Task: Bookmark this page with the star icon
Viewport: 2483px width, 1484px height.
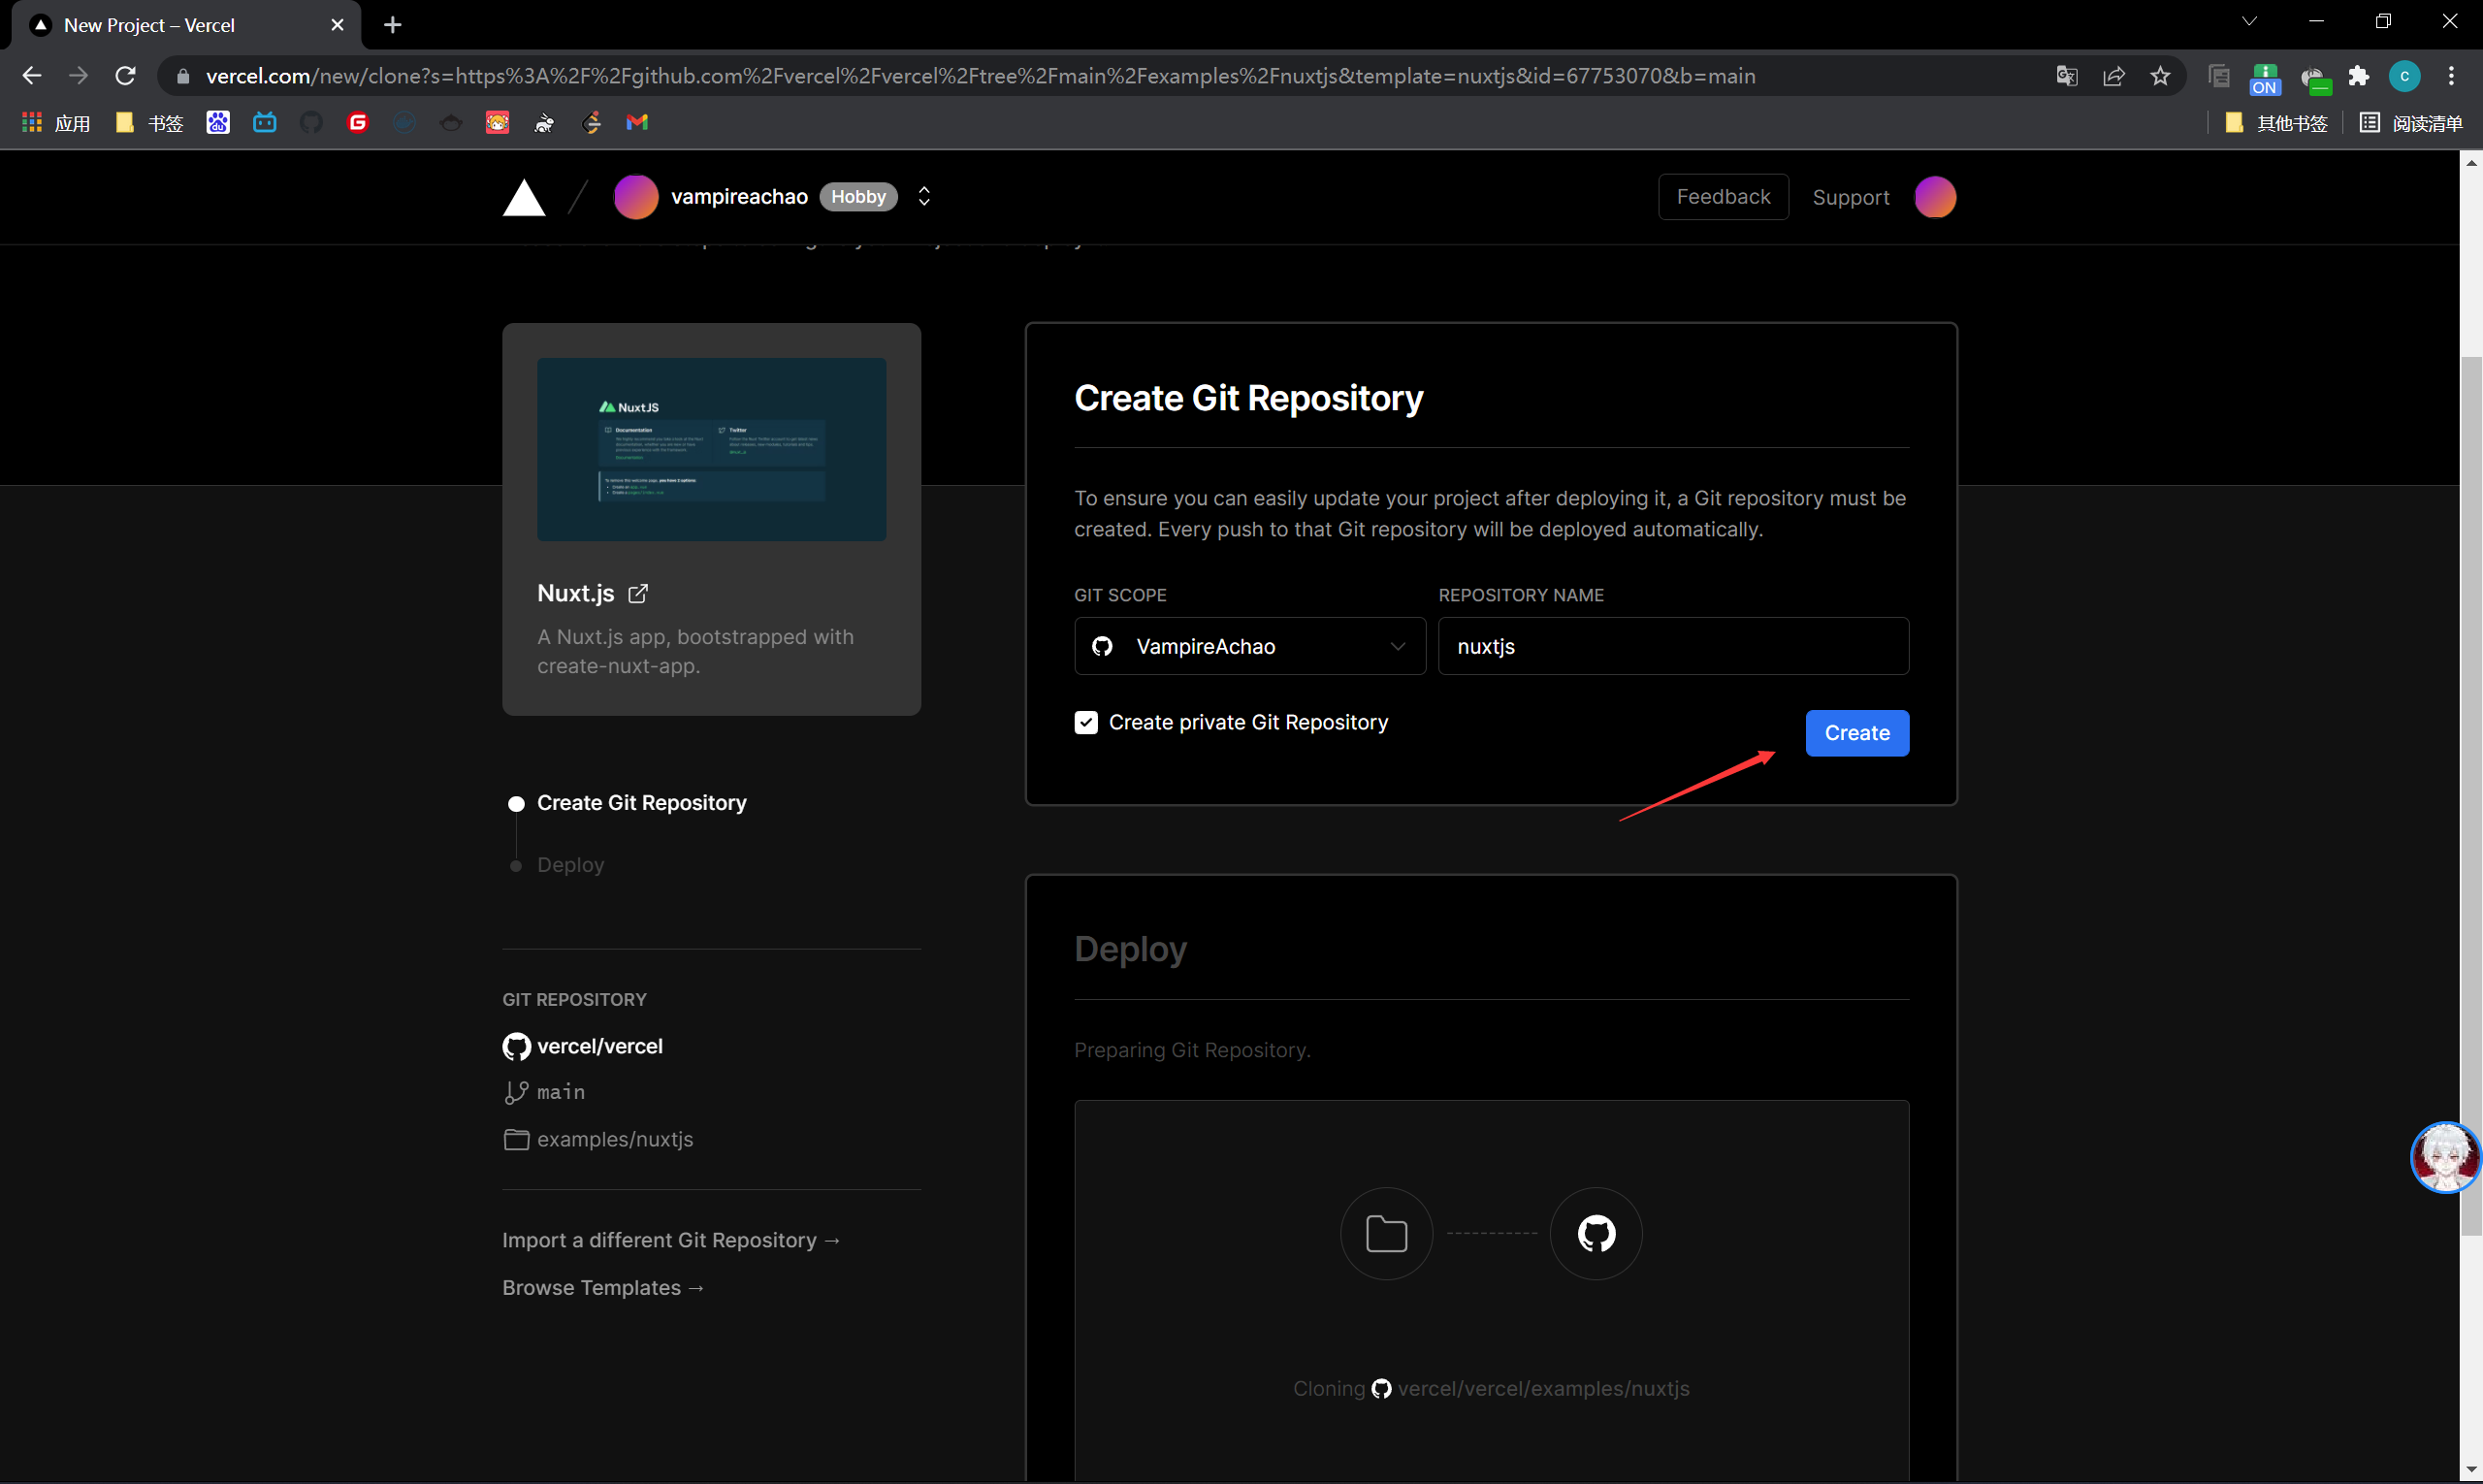Action: [2161, 76]
